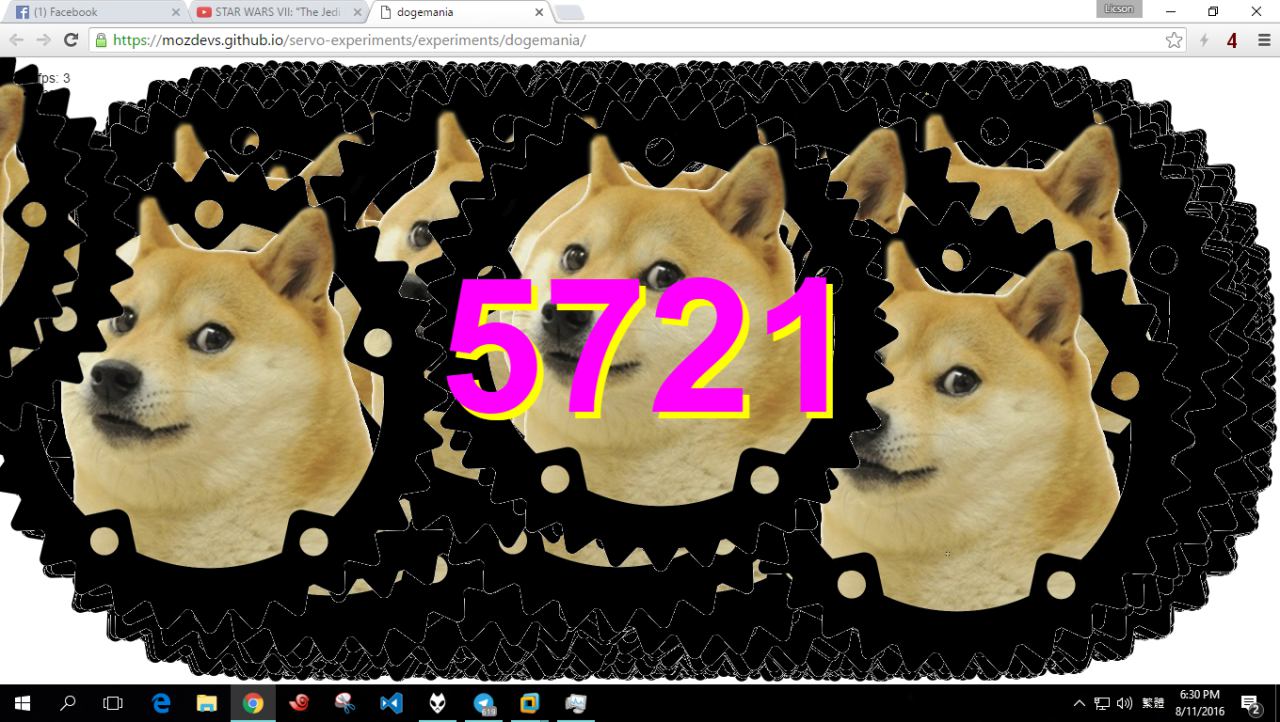Screen dimensions: 1280x722
Task: Click the Chrome taskbar icon
Action: [x=253, y=703]
